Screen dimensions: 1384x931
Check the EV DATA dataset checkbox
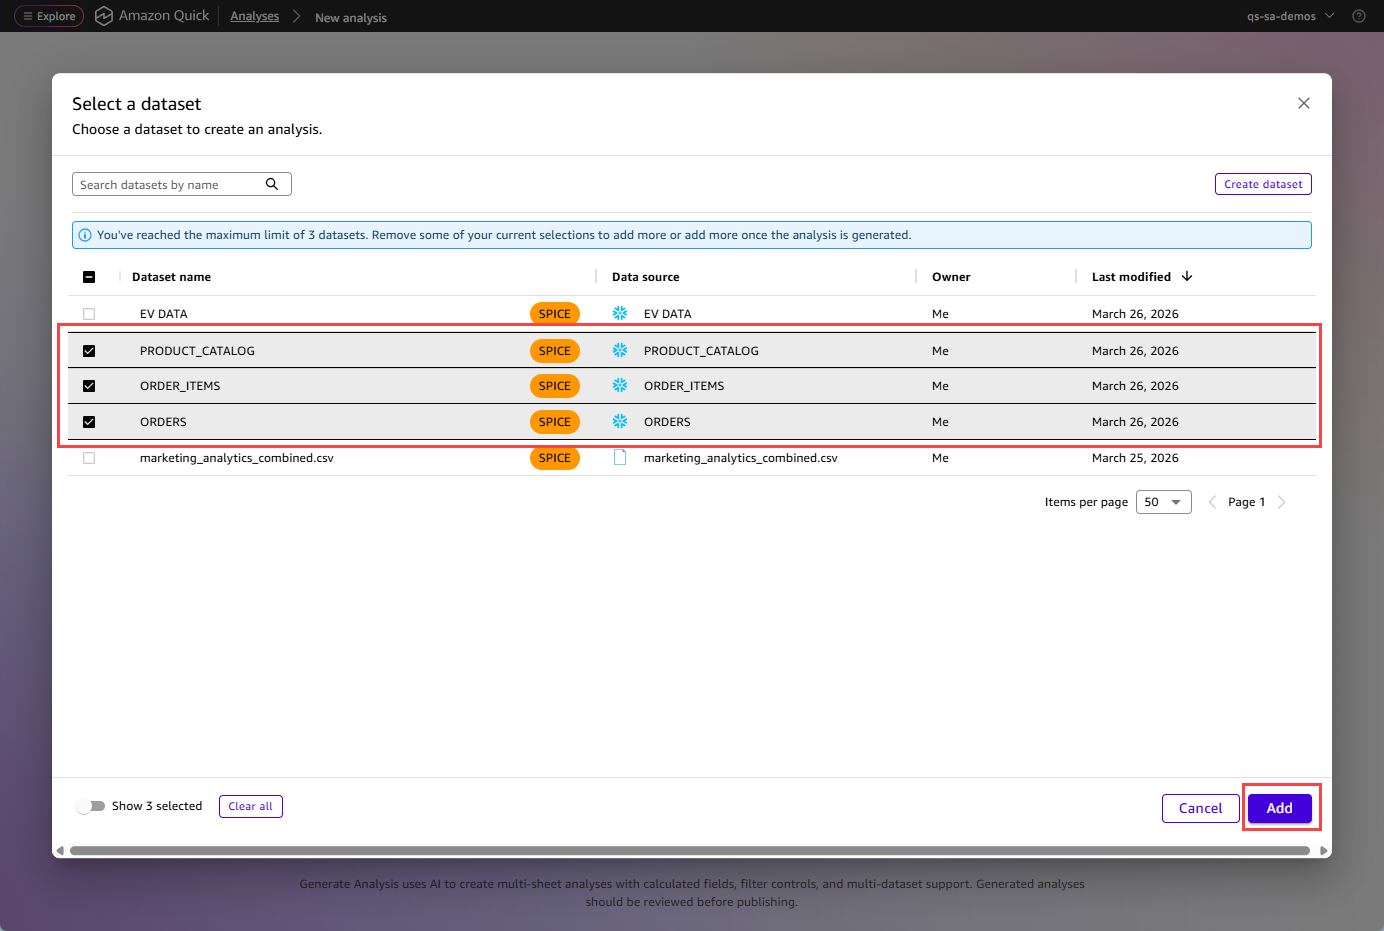pos(88,313)
